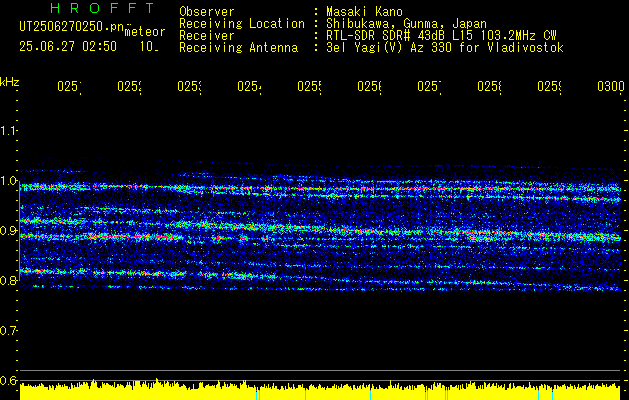629x400 pixels.
Task: Click the 0300 time axis label
Action: coord(611,86)
